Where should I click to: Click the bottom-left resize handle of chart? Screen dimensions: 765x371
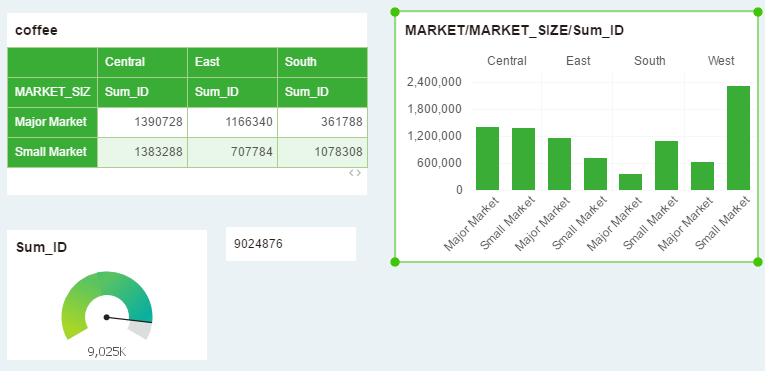click(x=395, y=262)
